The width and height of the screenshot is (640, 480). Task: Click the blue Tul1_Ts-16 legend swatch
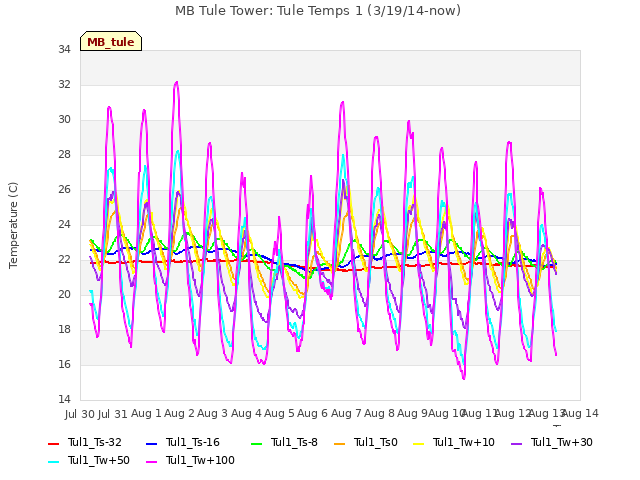(x=151, y=444)
